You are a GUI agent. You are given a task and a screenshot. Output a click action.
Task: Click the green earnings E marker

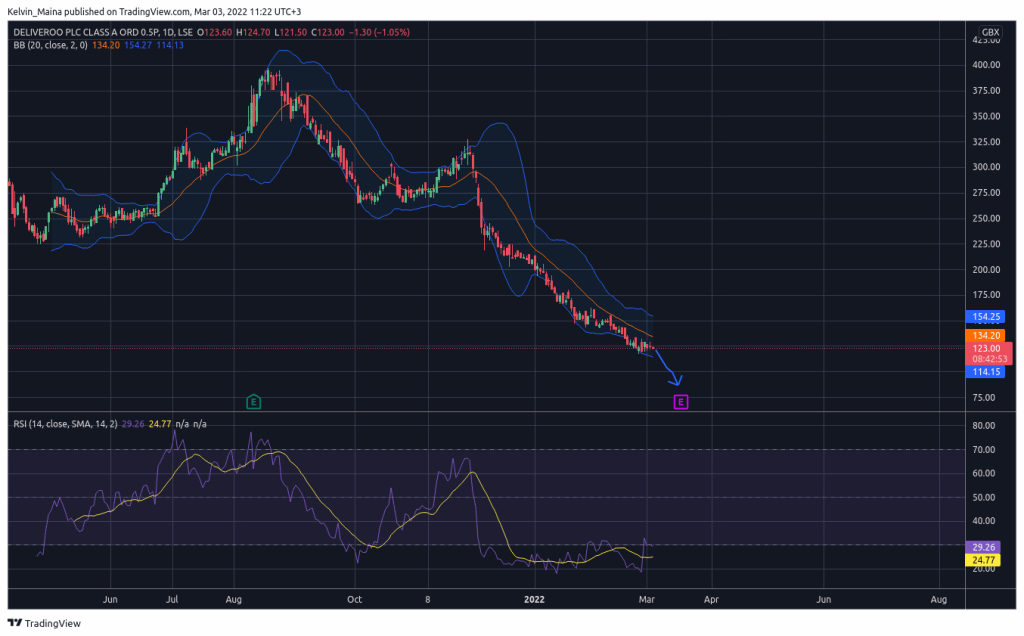pyautogui.click(x=253, y=402)
